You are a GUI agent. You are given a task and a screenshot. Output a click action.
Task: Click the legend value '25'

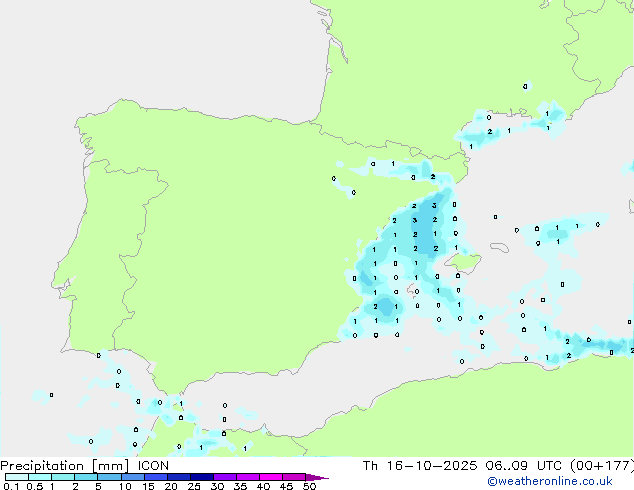point(194,486)
